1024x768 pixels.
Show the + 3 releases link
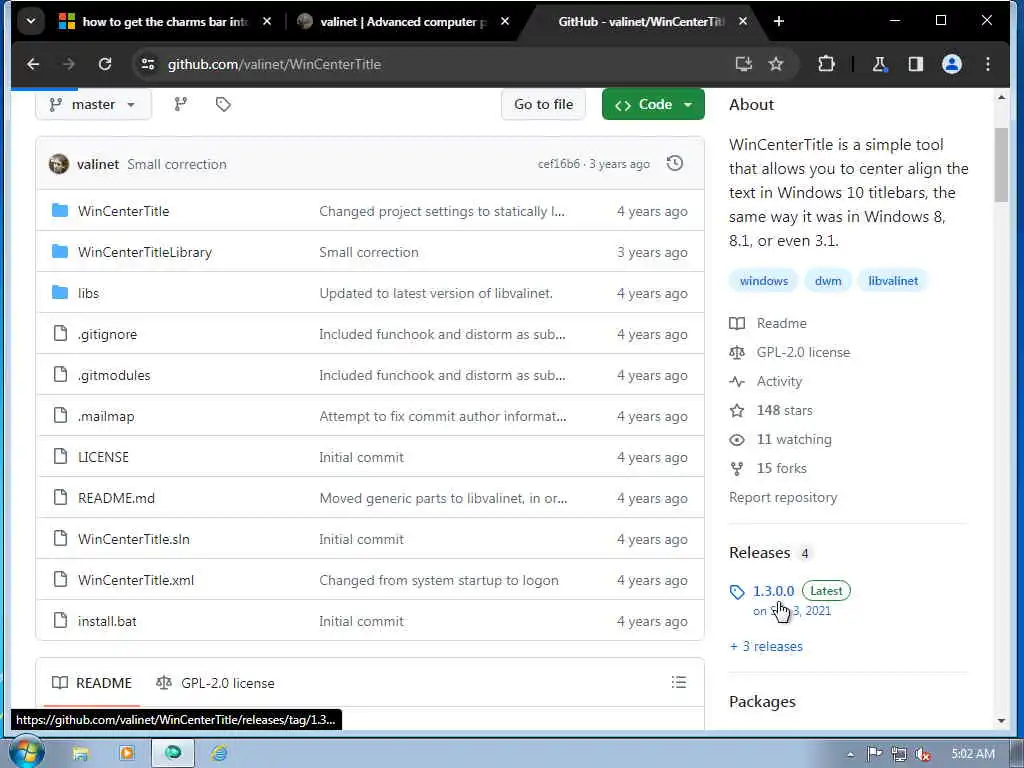click(x=766, y=647)
